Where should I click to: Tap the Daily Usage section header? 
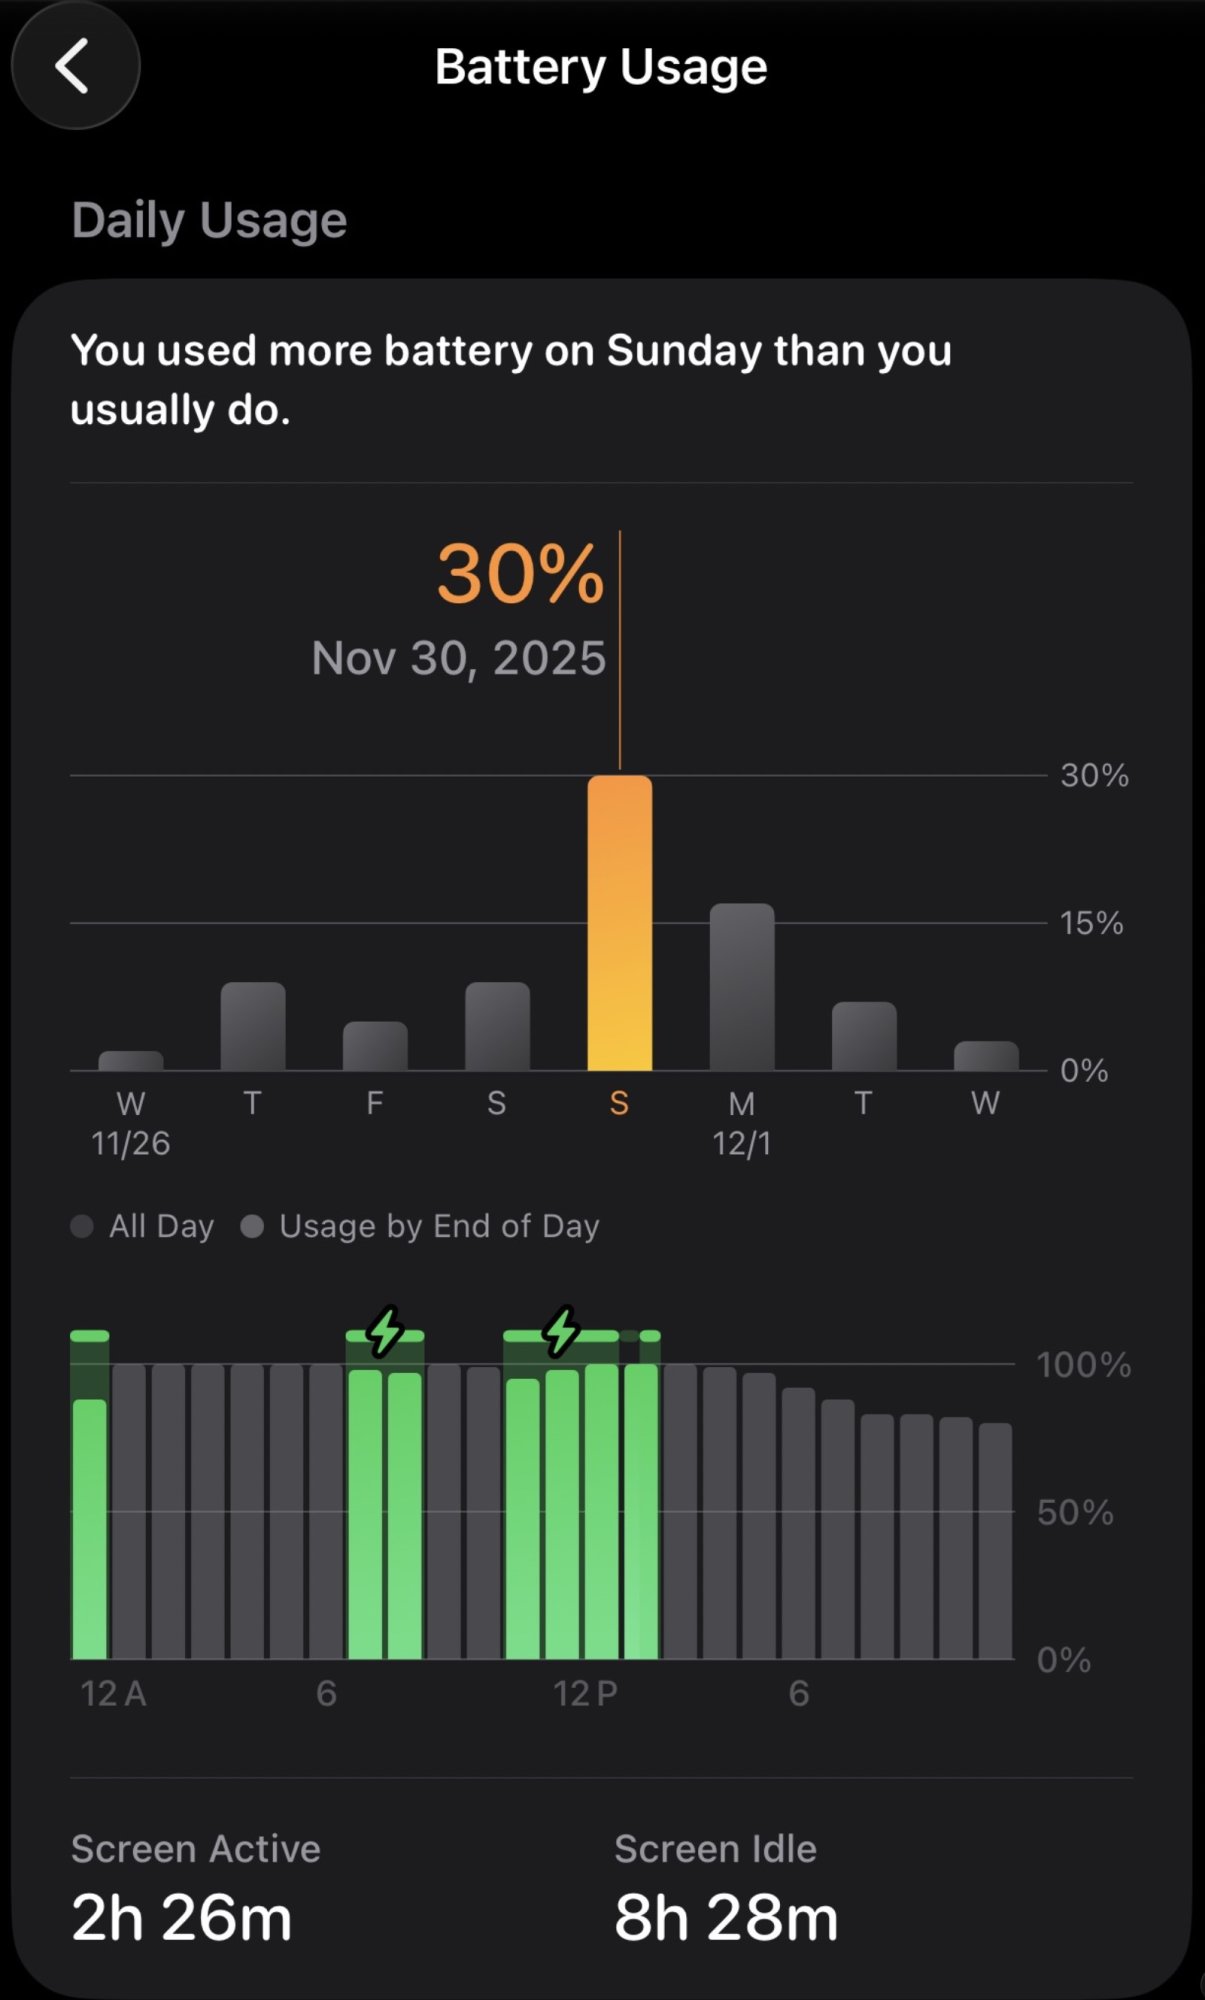pyautogui.click(x=209, y=220)
